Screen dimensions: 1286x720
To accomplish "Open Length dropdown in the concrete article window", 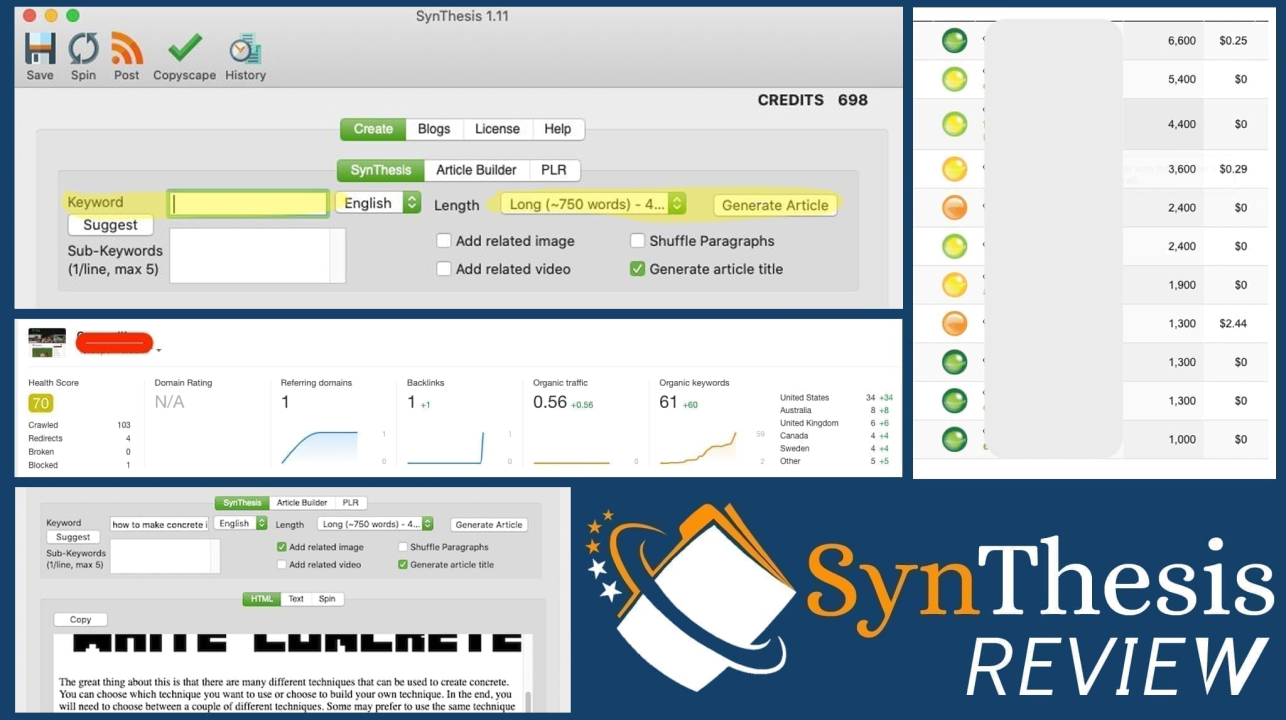I will point(375,524).
